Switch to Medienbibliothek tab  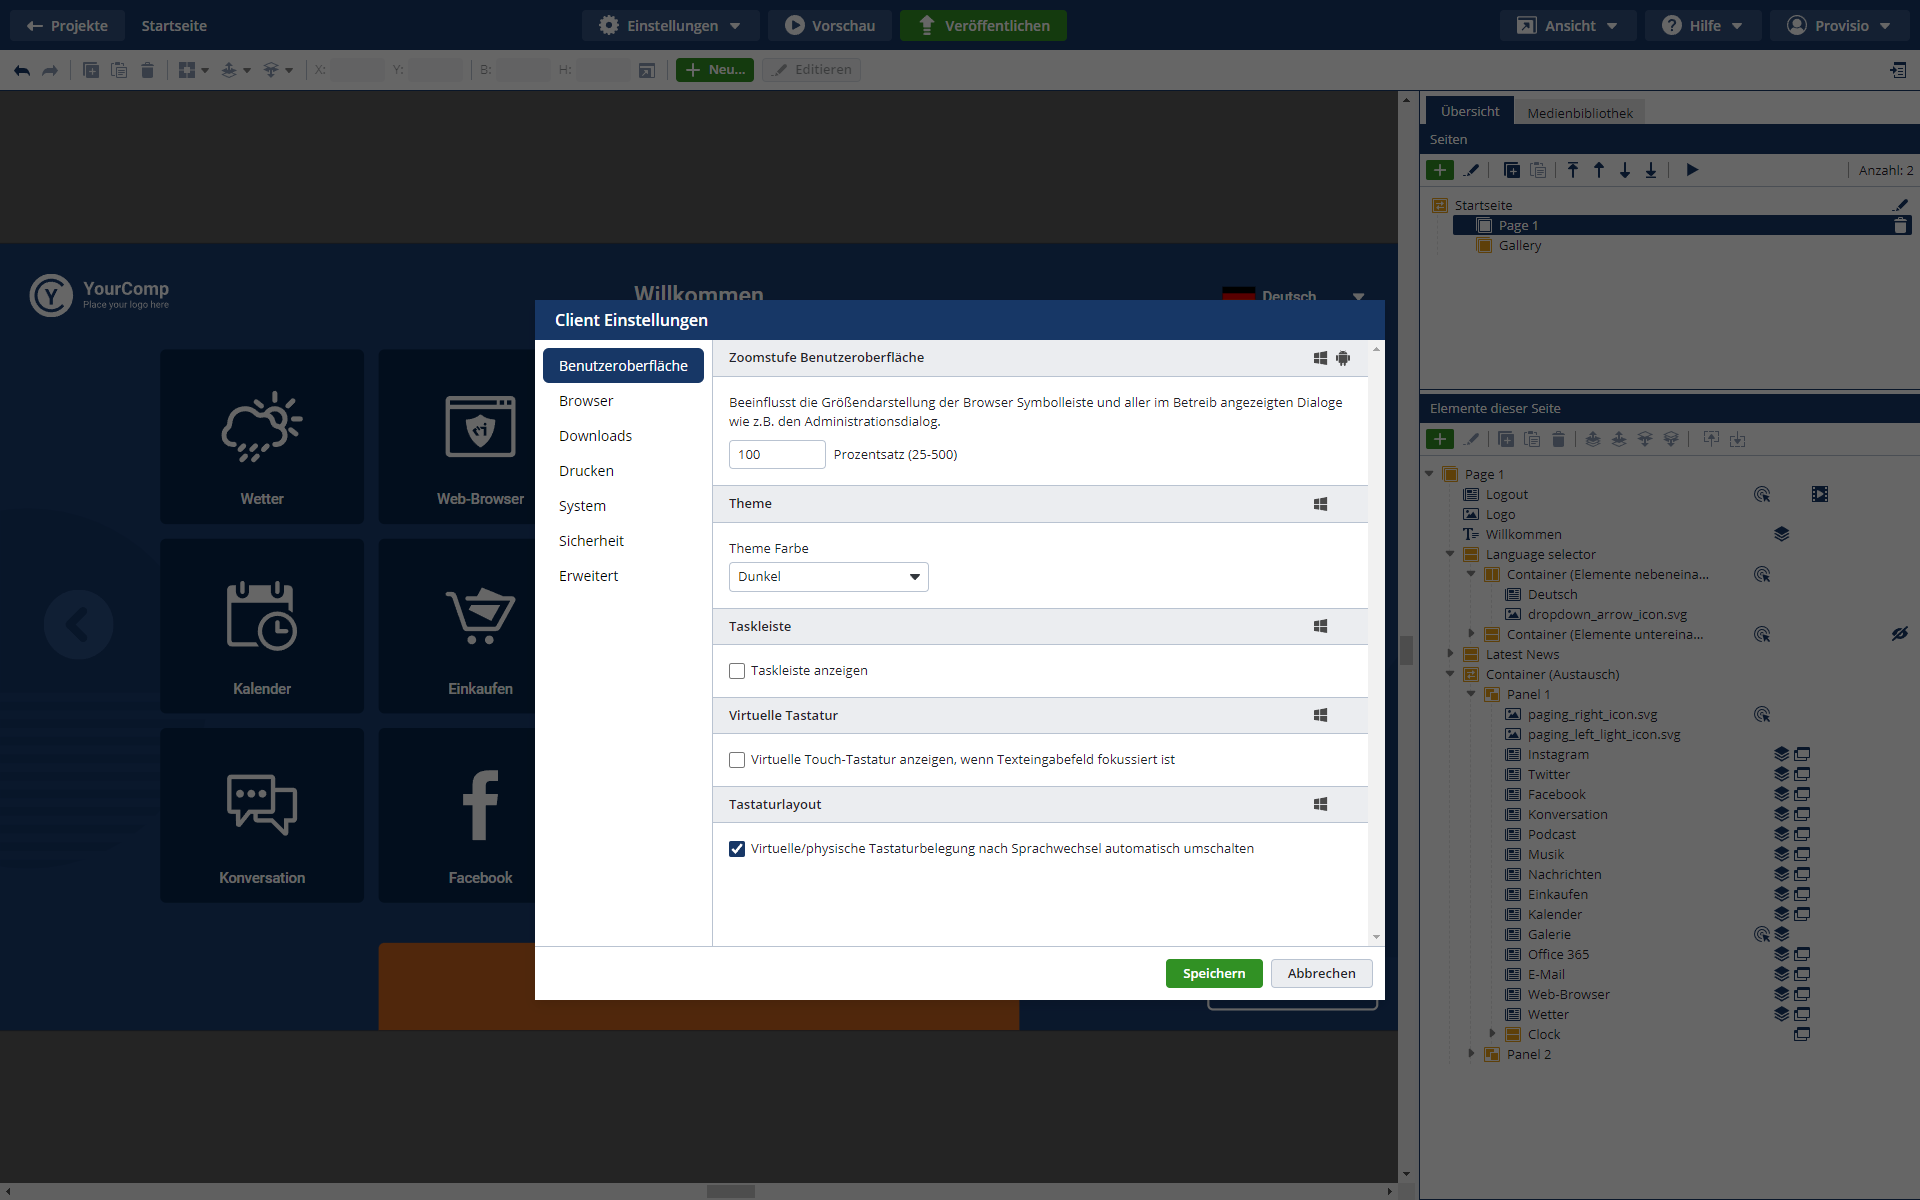(1579, 113)
